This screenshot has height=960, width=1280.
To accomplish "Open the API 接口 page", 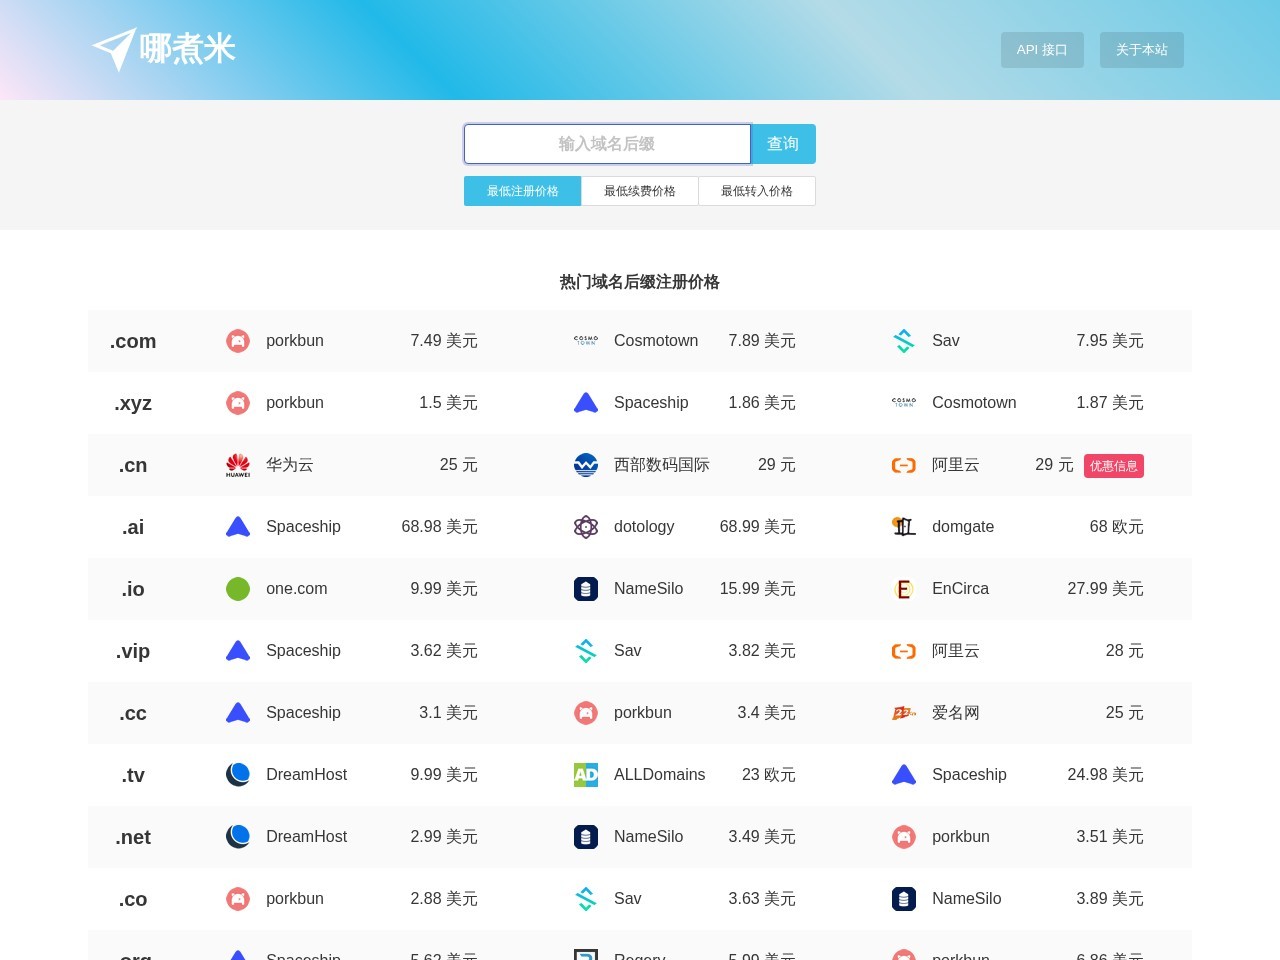I will click(x=1042, y=50).
